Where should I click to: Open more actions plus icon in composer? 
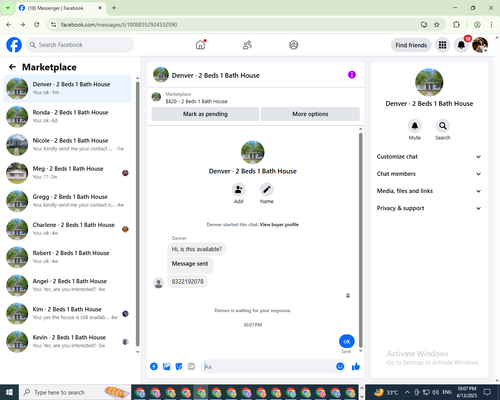pyautogui.click(x=154, y=367)
